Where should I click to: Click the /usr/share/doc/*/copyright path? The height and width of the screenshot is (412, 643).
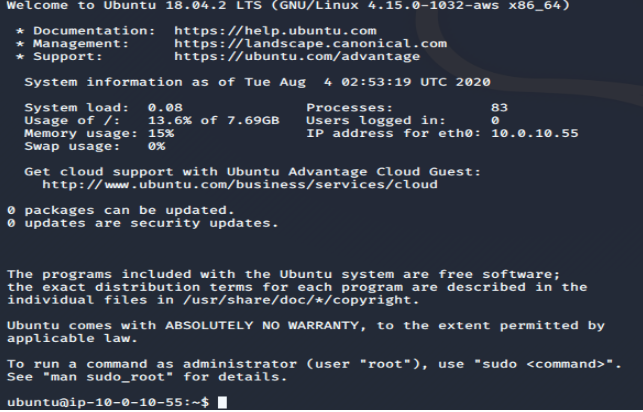pos(301,300)
